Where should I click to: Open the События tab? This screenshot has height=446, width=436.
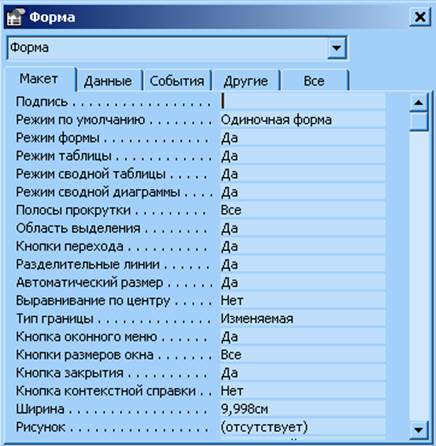[x=177, y=81]
